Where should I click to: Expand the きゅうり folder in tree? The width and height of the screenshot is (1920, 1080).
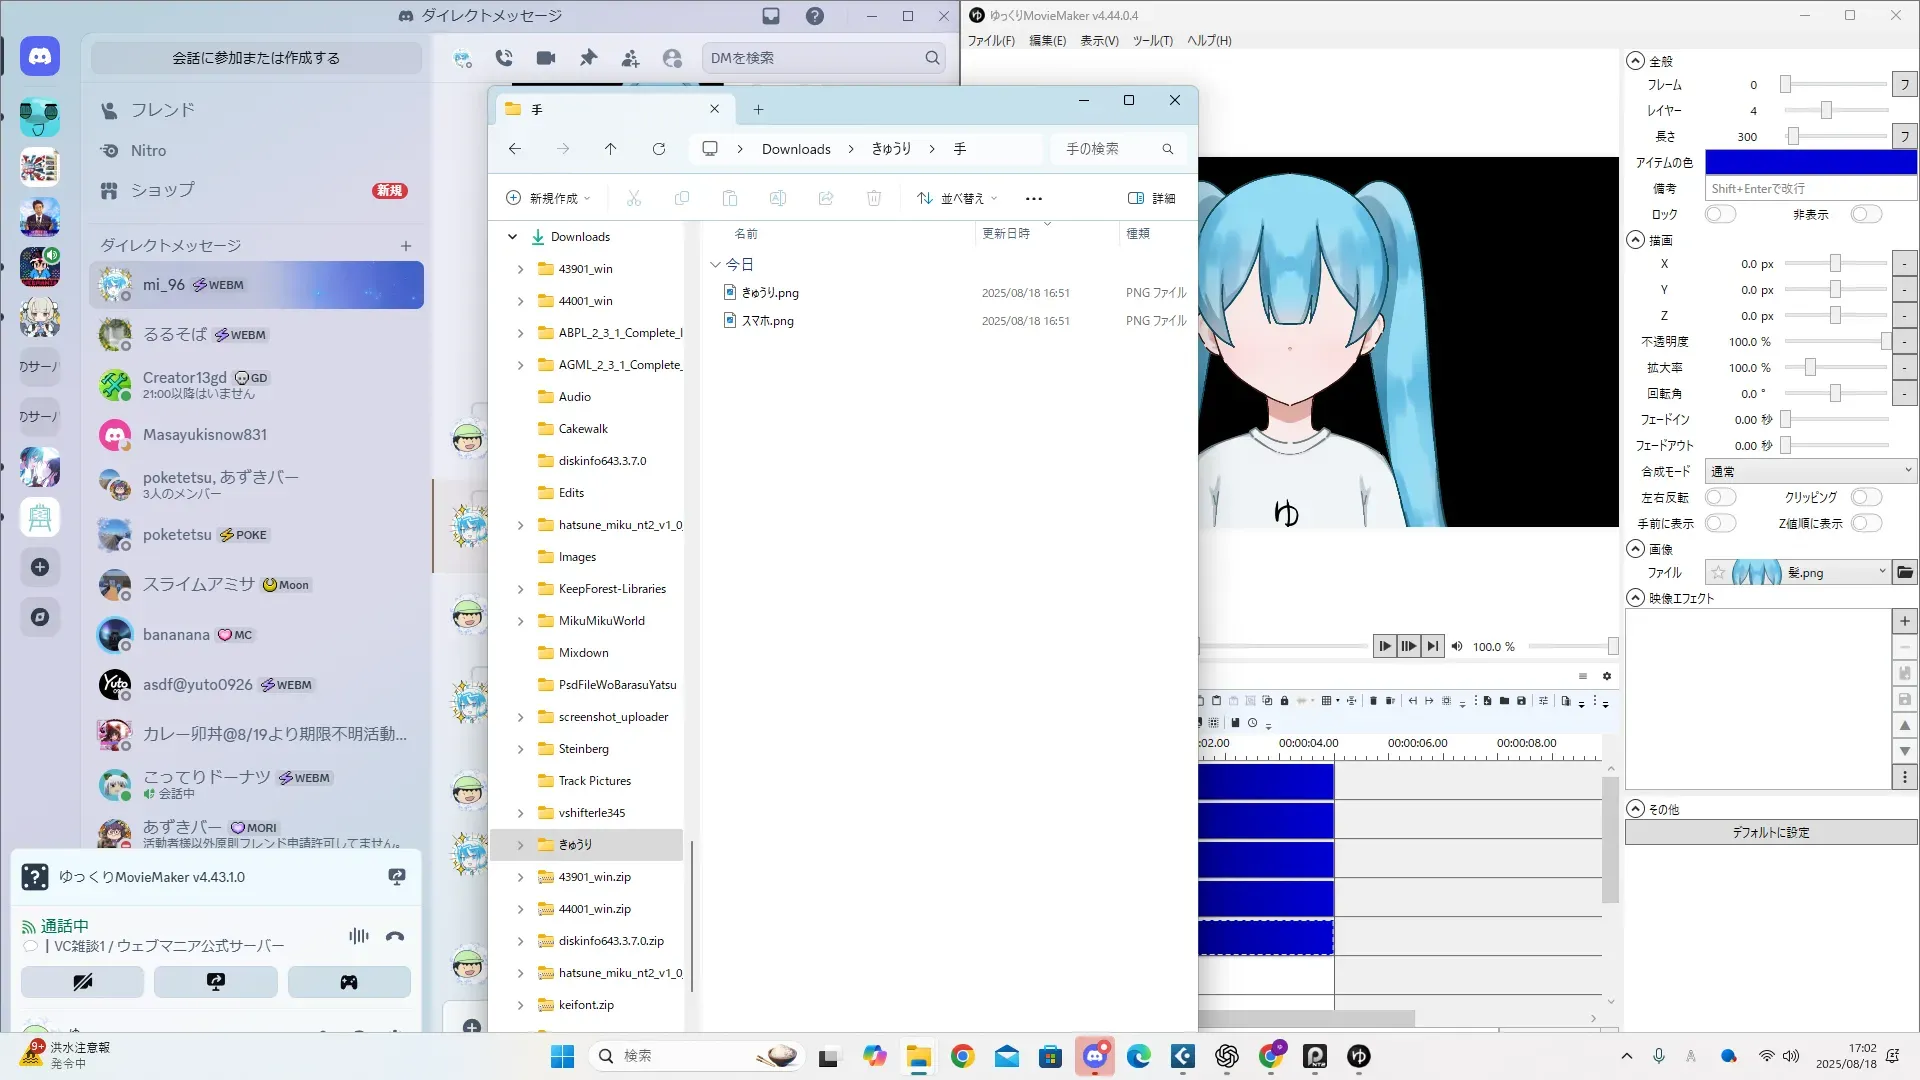[520, 845]
